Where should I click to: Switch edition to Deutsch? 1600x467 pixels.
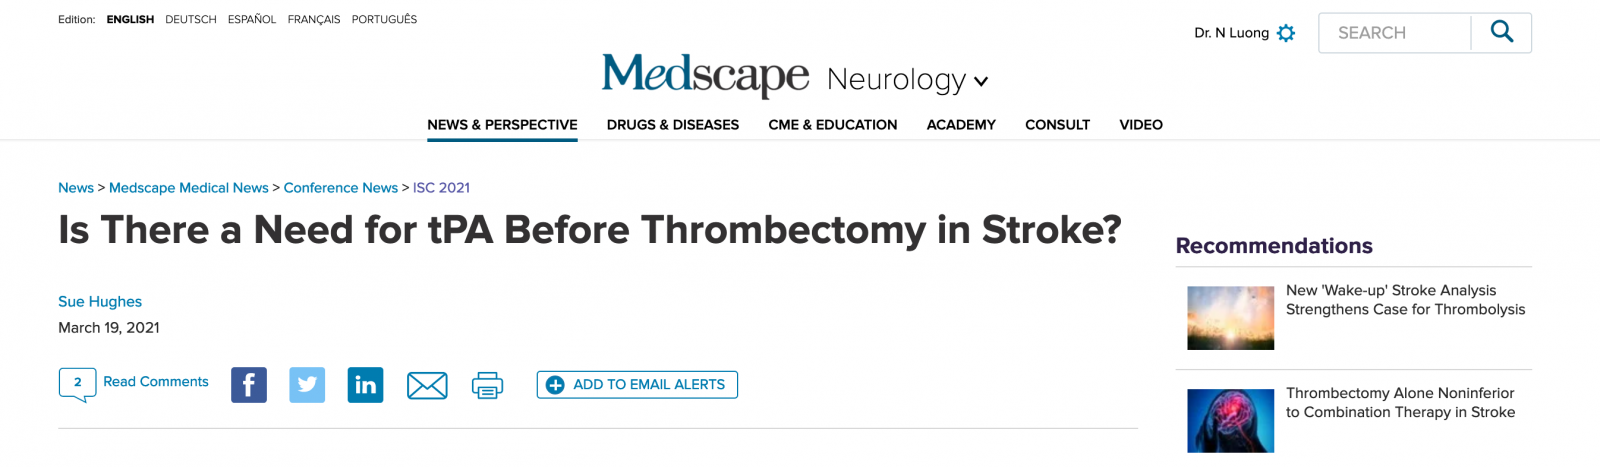pos(191,19)
